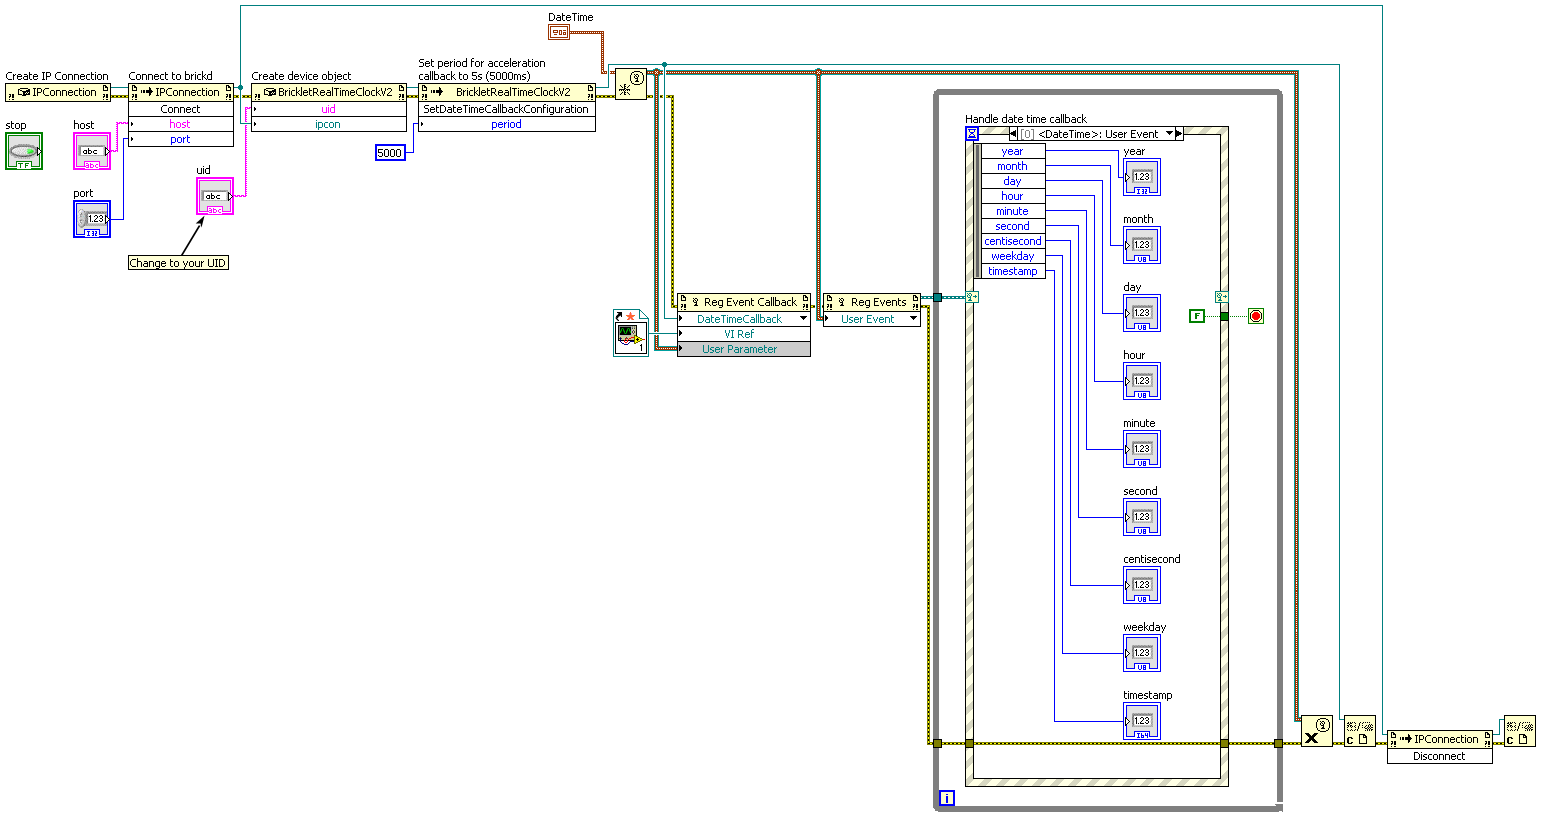Click the uid string control terminal
1541x817 pixels.
pyautogui.click(x=215, y=196)
